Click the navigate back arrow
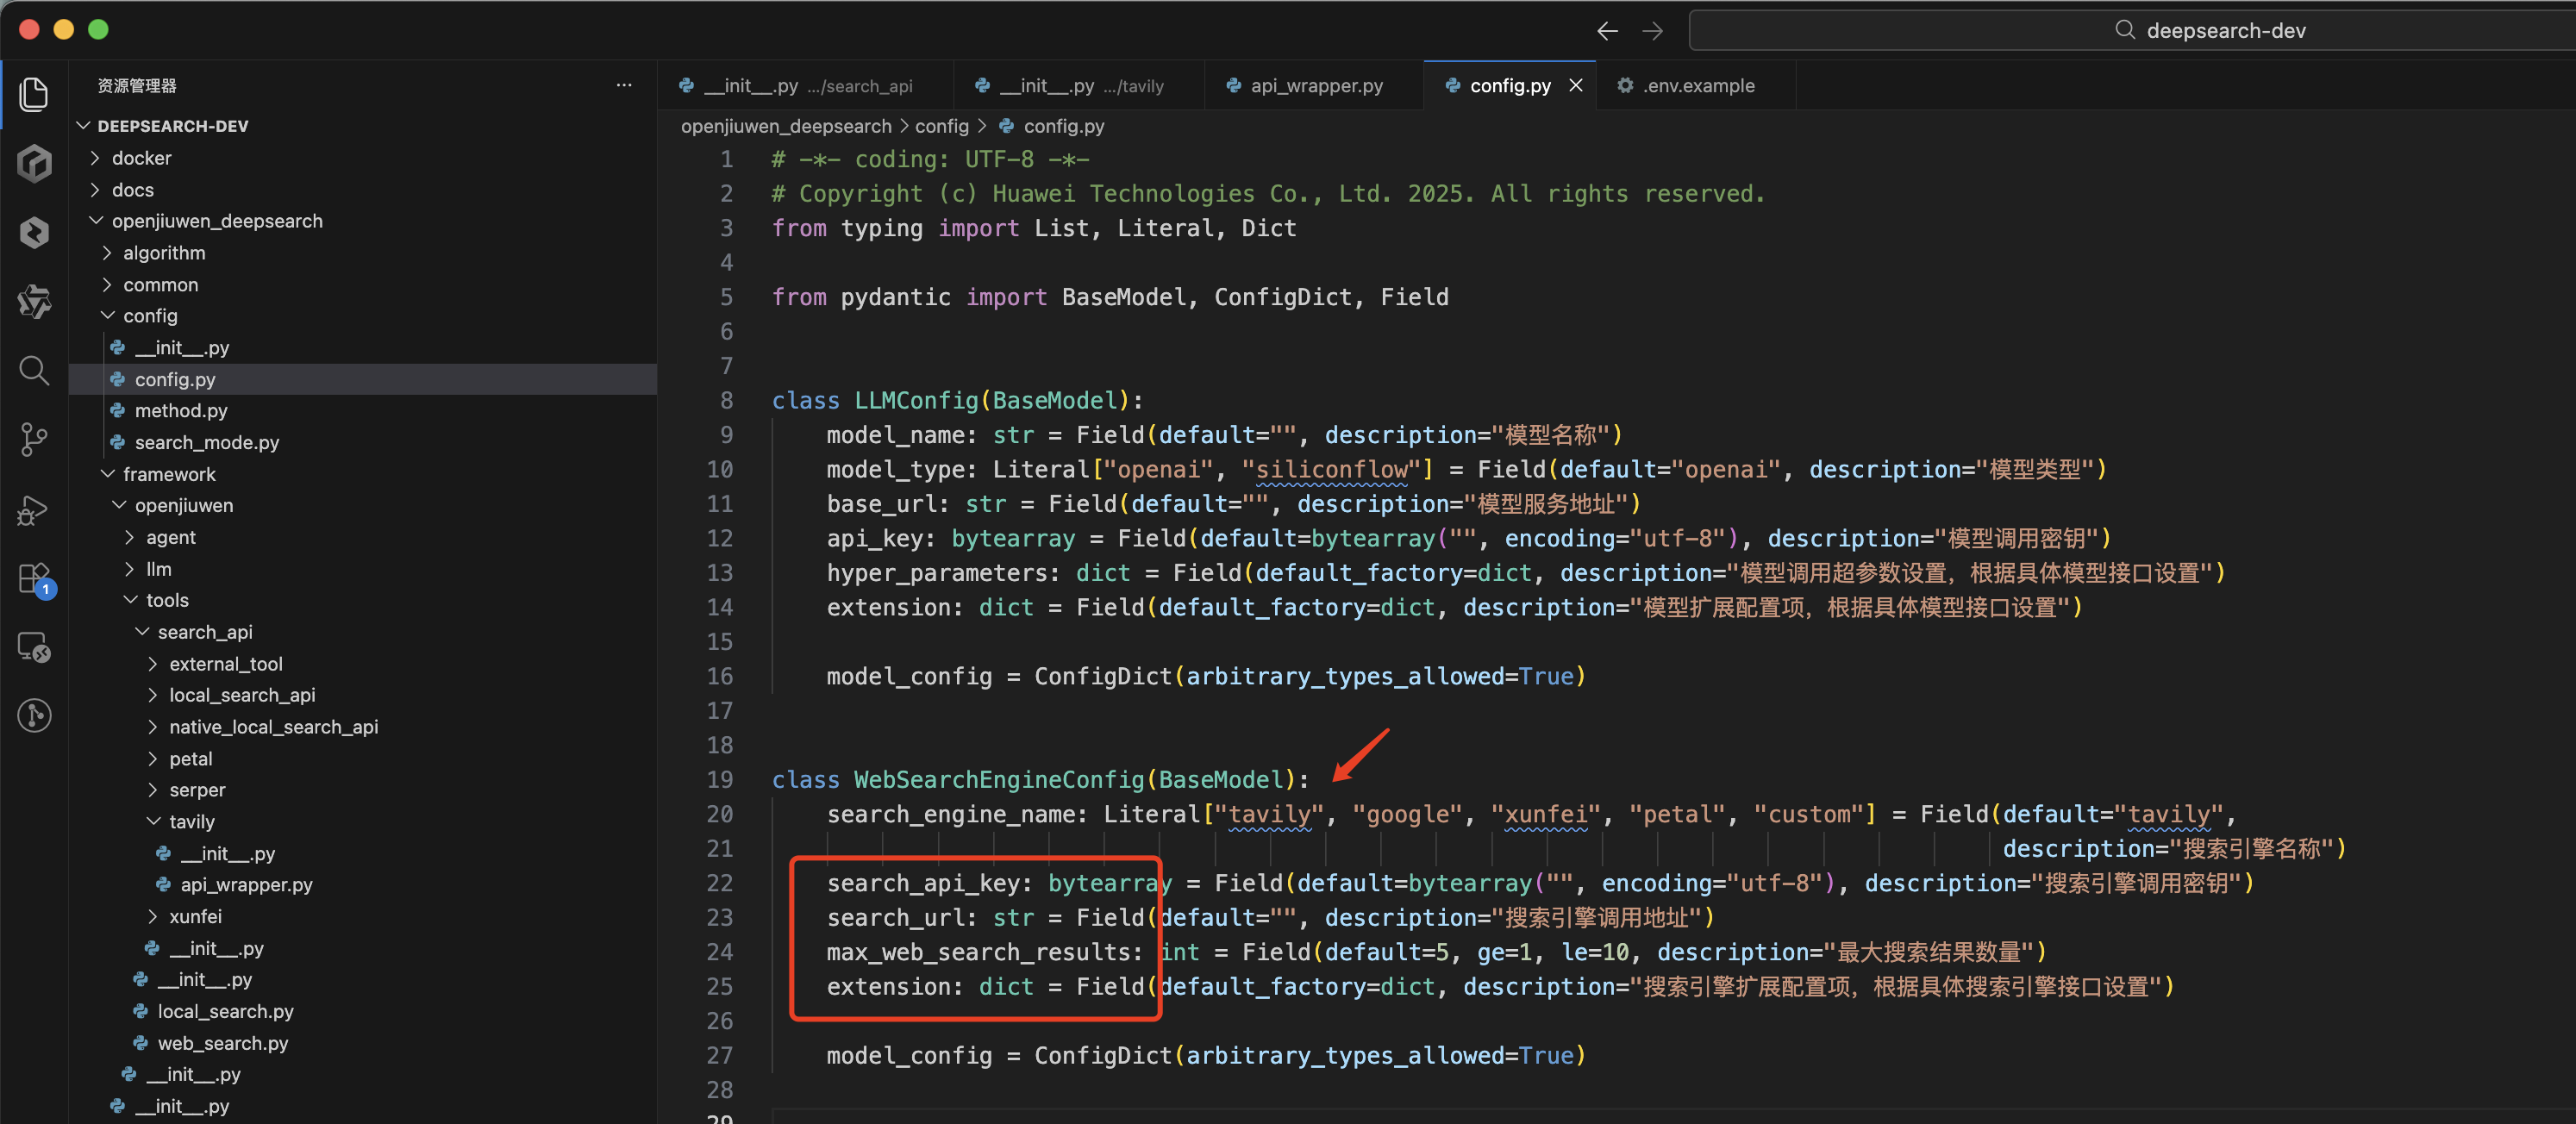2576x1124 pixels. [1606, 31]
